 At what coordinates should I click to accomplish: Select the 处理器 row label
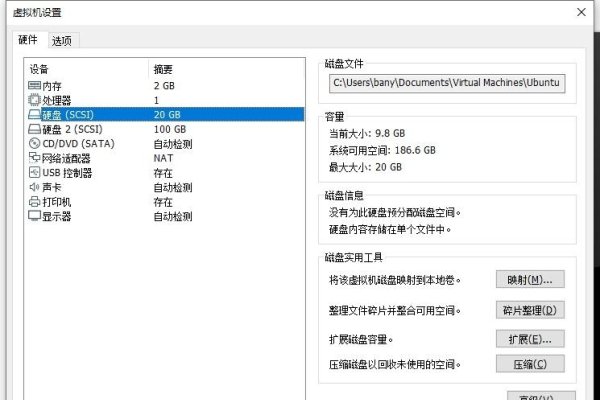(x=57, y=100)
